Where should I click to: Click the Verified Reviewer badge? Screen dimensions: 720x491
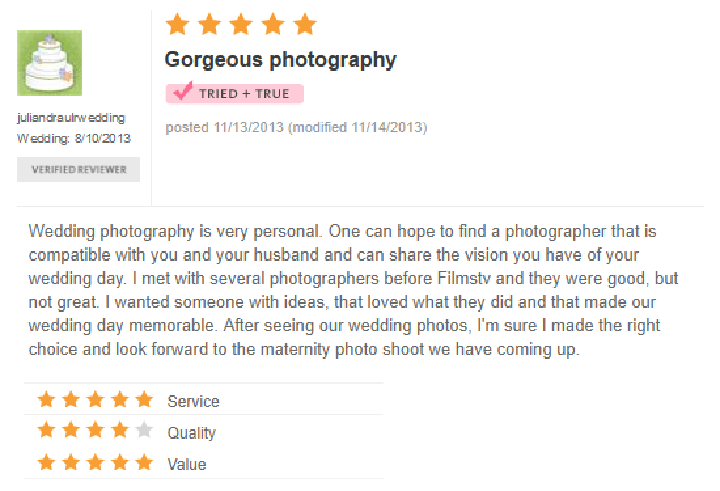pos(79,169)
